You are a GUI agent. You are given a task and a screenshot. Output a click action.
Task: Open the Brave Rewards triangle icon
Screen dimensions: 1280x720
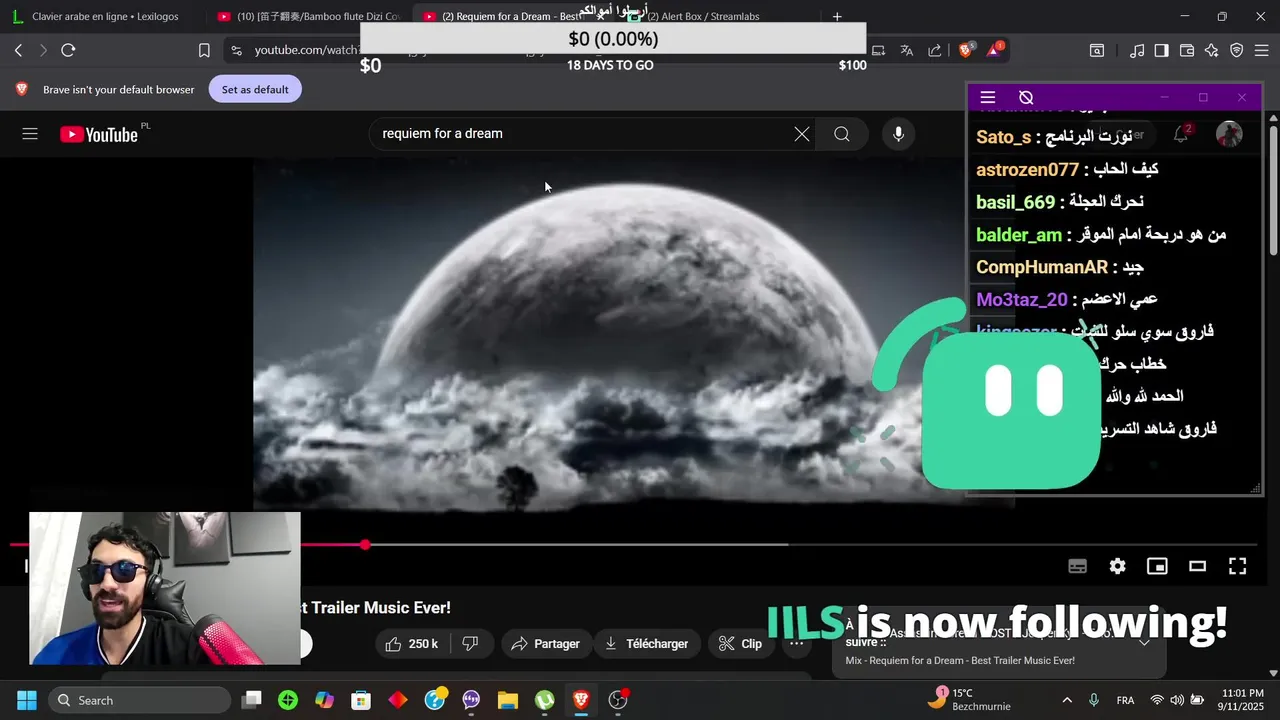995,50
